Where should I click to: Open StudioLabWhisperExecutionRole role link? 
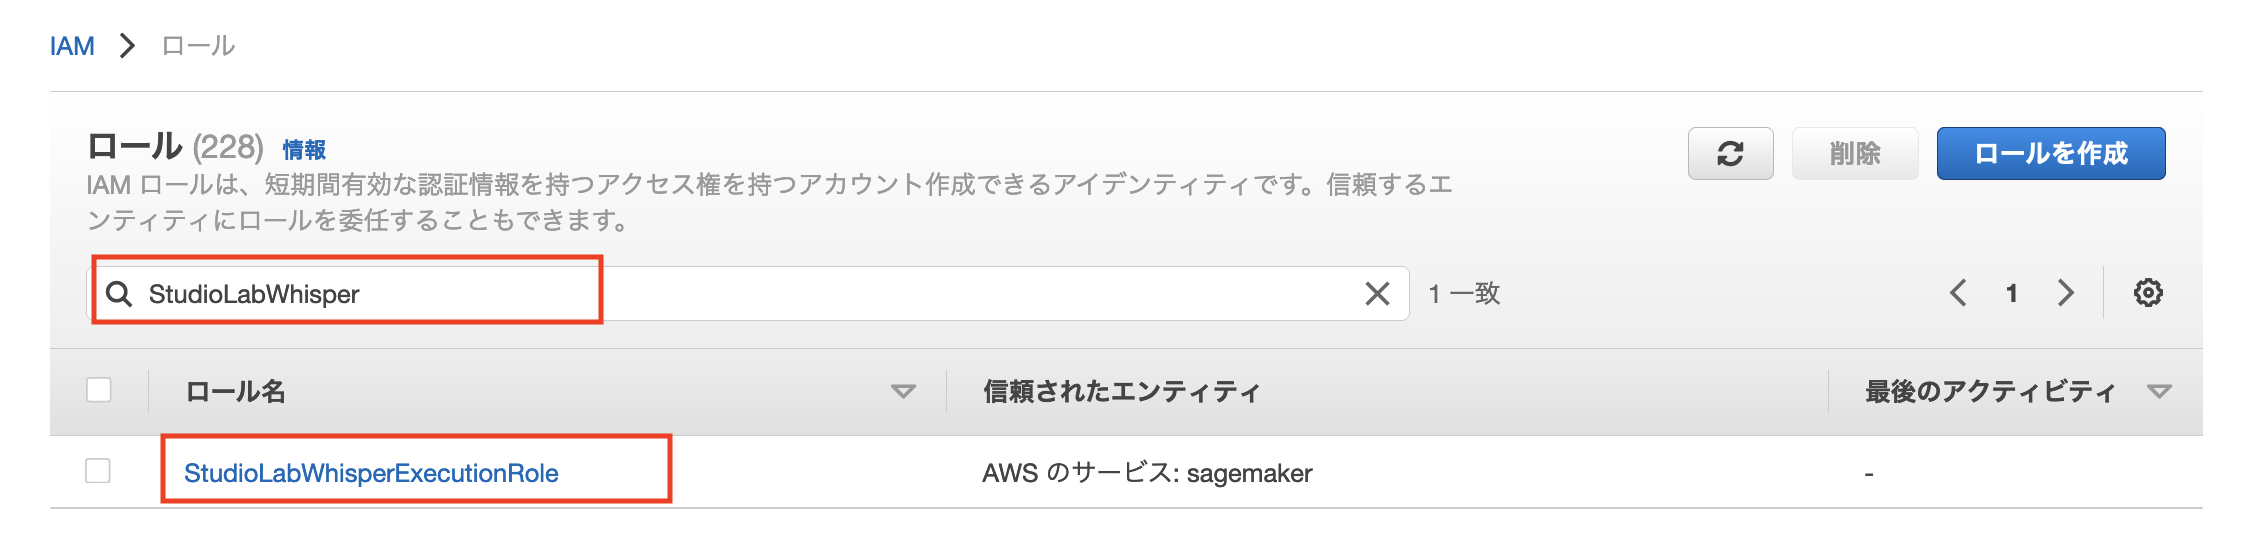click(371, 473)
